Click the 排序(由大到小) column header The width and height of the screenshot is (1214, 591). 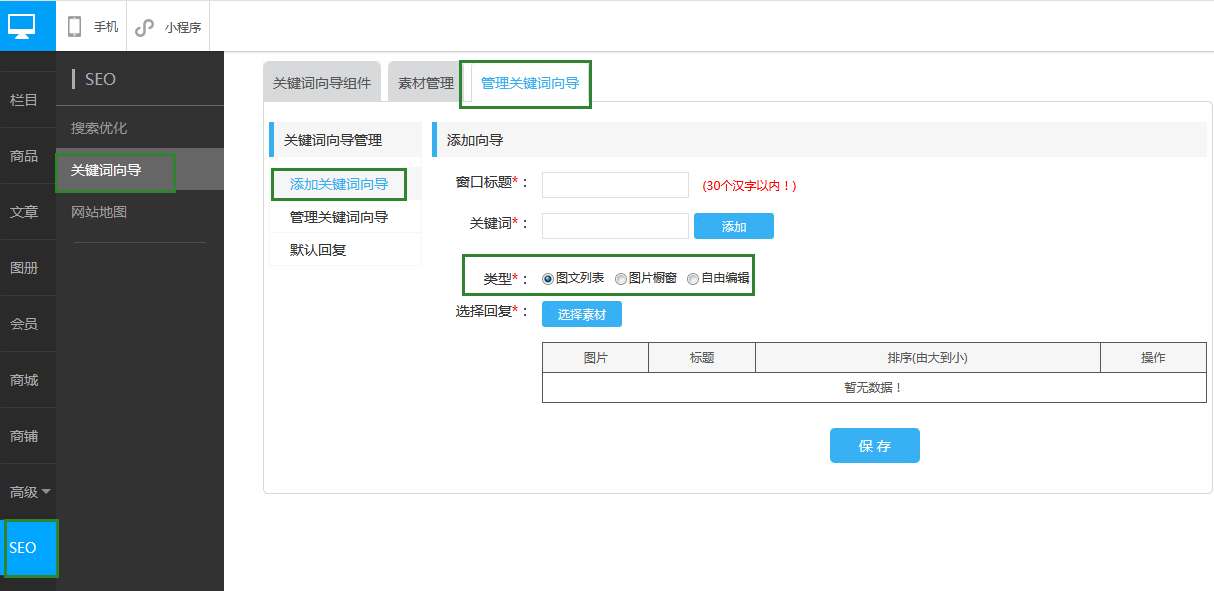coord(928,358)
